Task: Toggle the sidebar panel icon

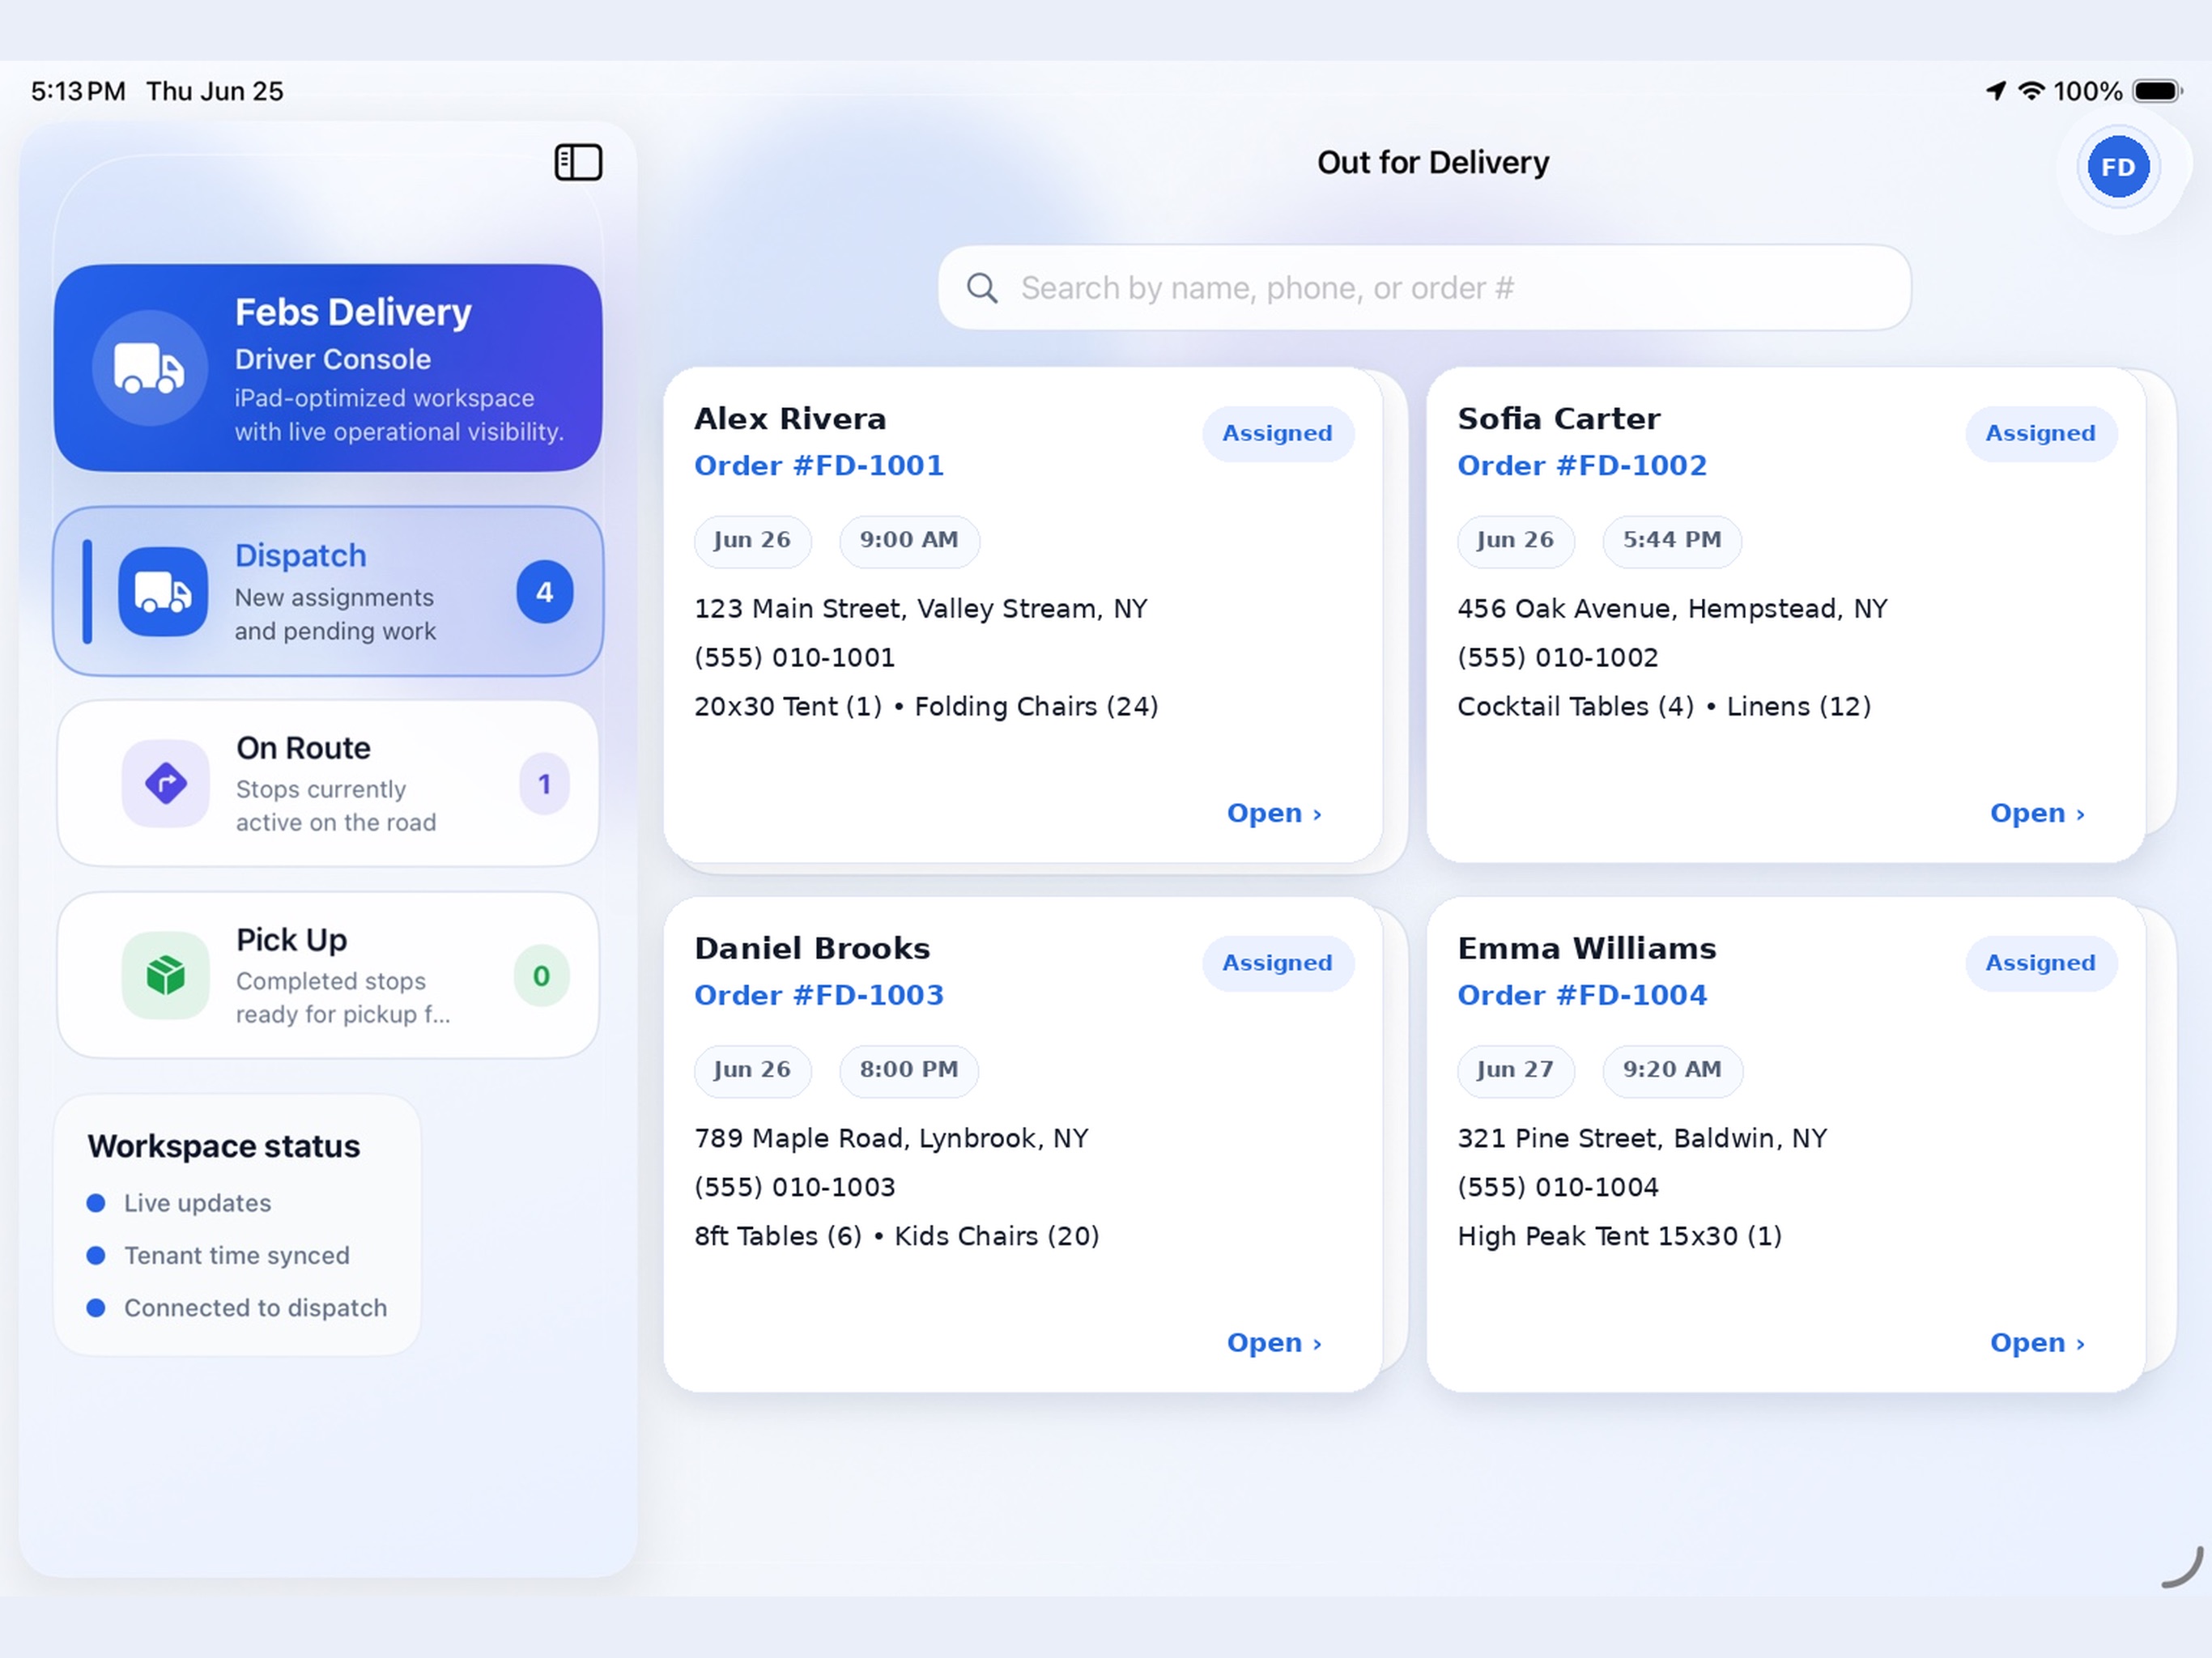Action: tap(578, 162)
